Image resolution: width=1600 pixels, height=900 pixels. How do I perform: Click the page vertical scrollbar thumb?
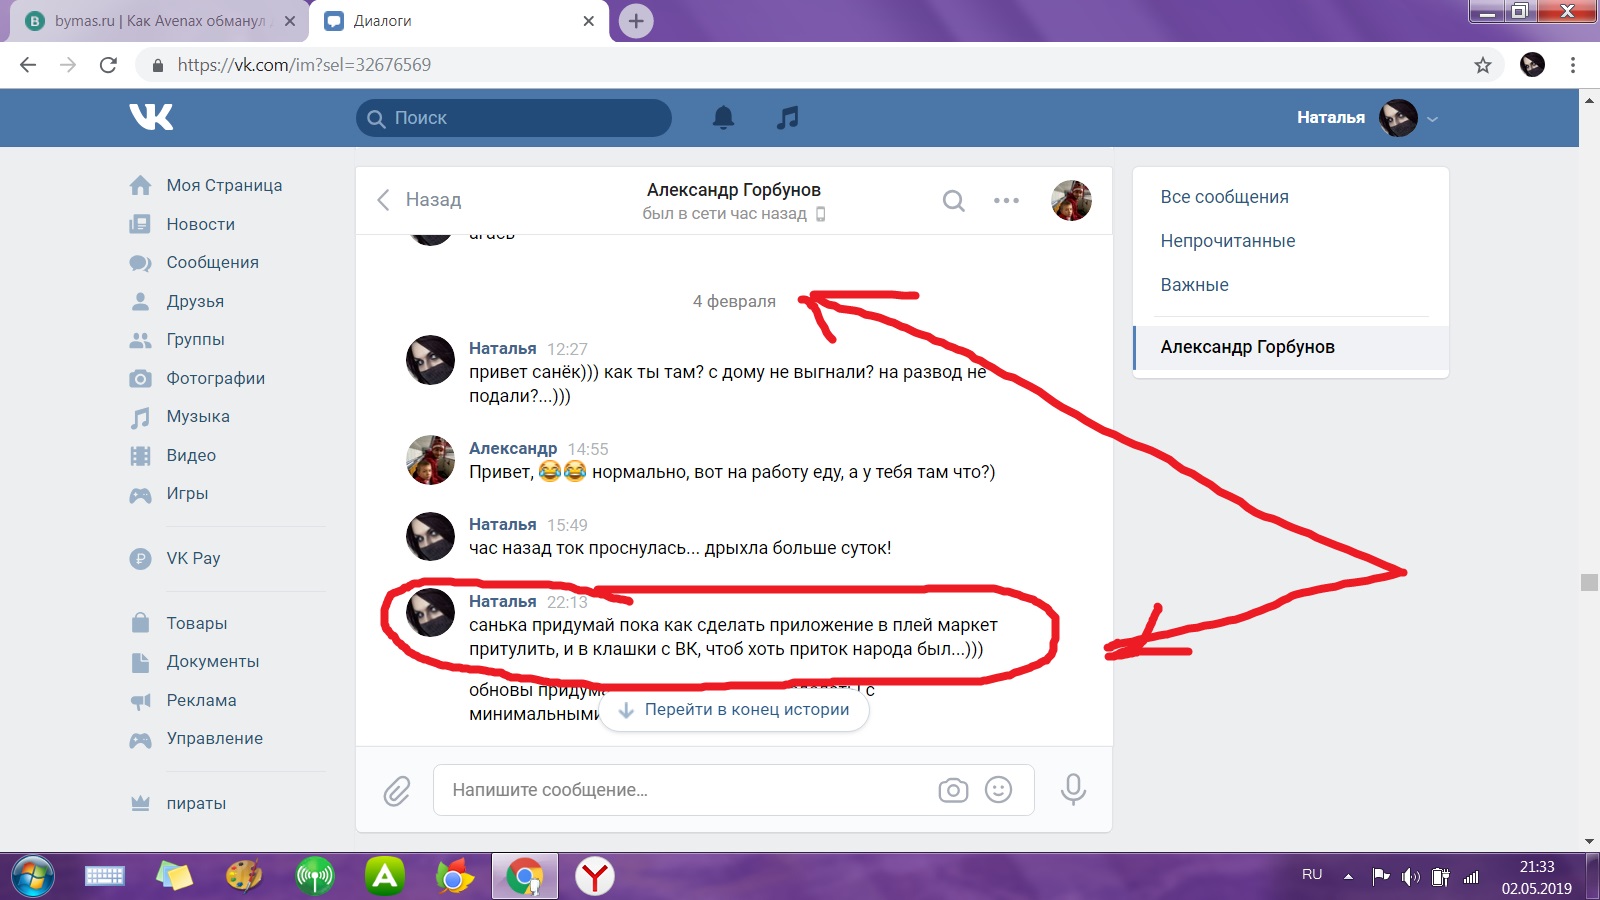(x=1589, y=583)
